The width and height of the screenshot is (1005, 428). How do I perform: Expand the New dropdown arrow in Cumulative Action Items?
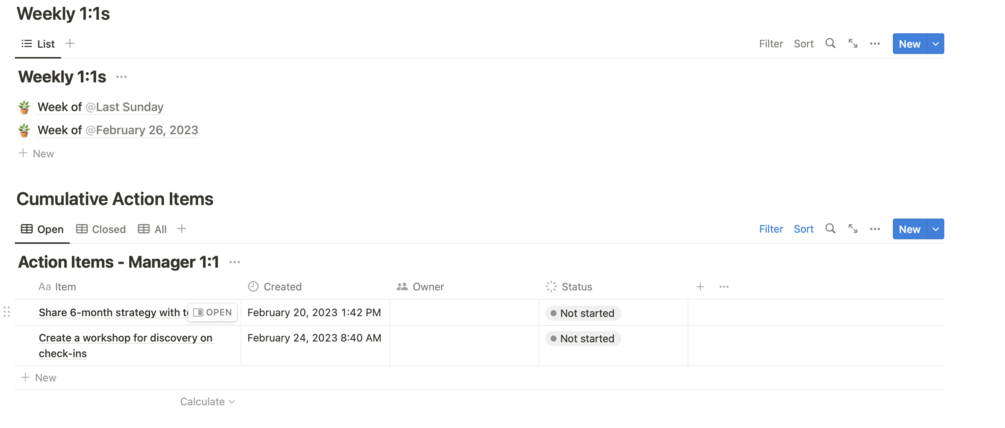(x=936, y=229)
